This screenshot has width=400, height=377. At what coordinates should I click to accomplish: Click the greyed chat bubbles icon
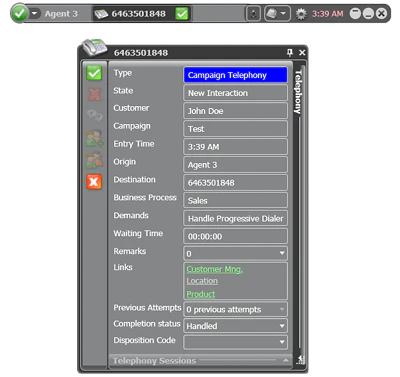[94, 116]
